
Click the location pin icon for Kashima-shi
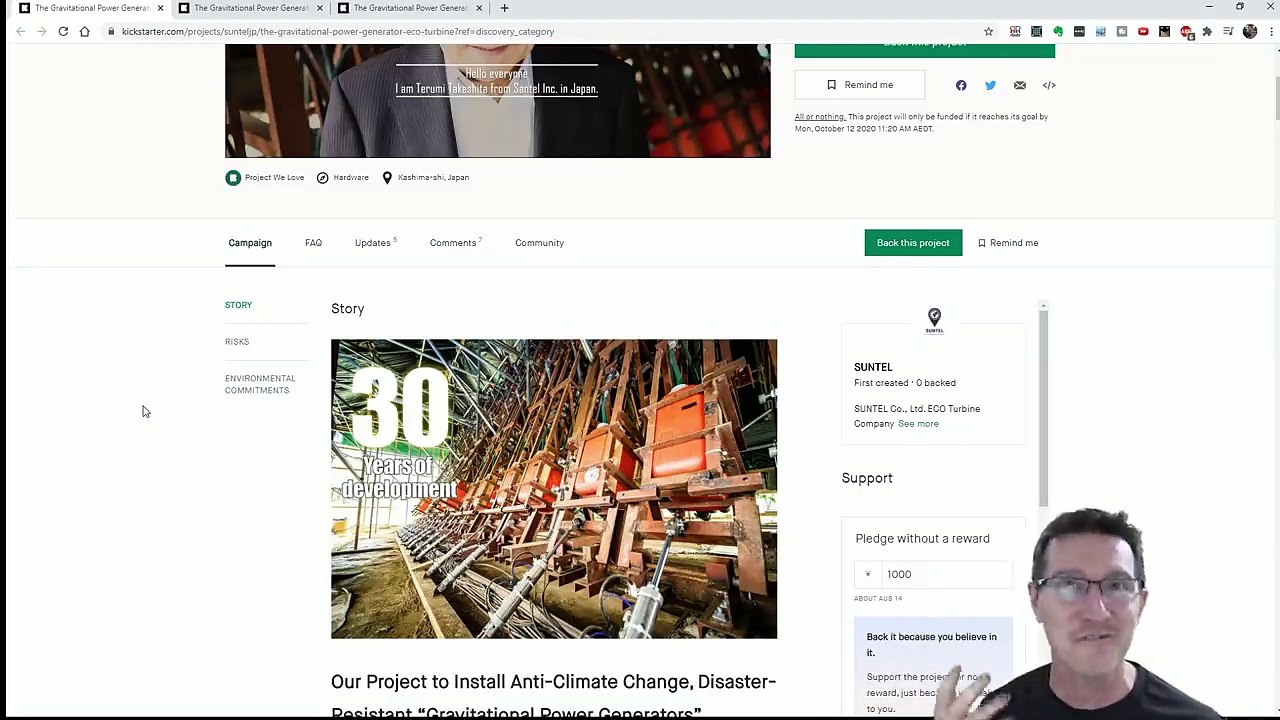point(387,177)
